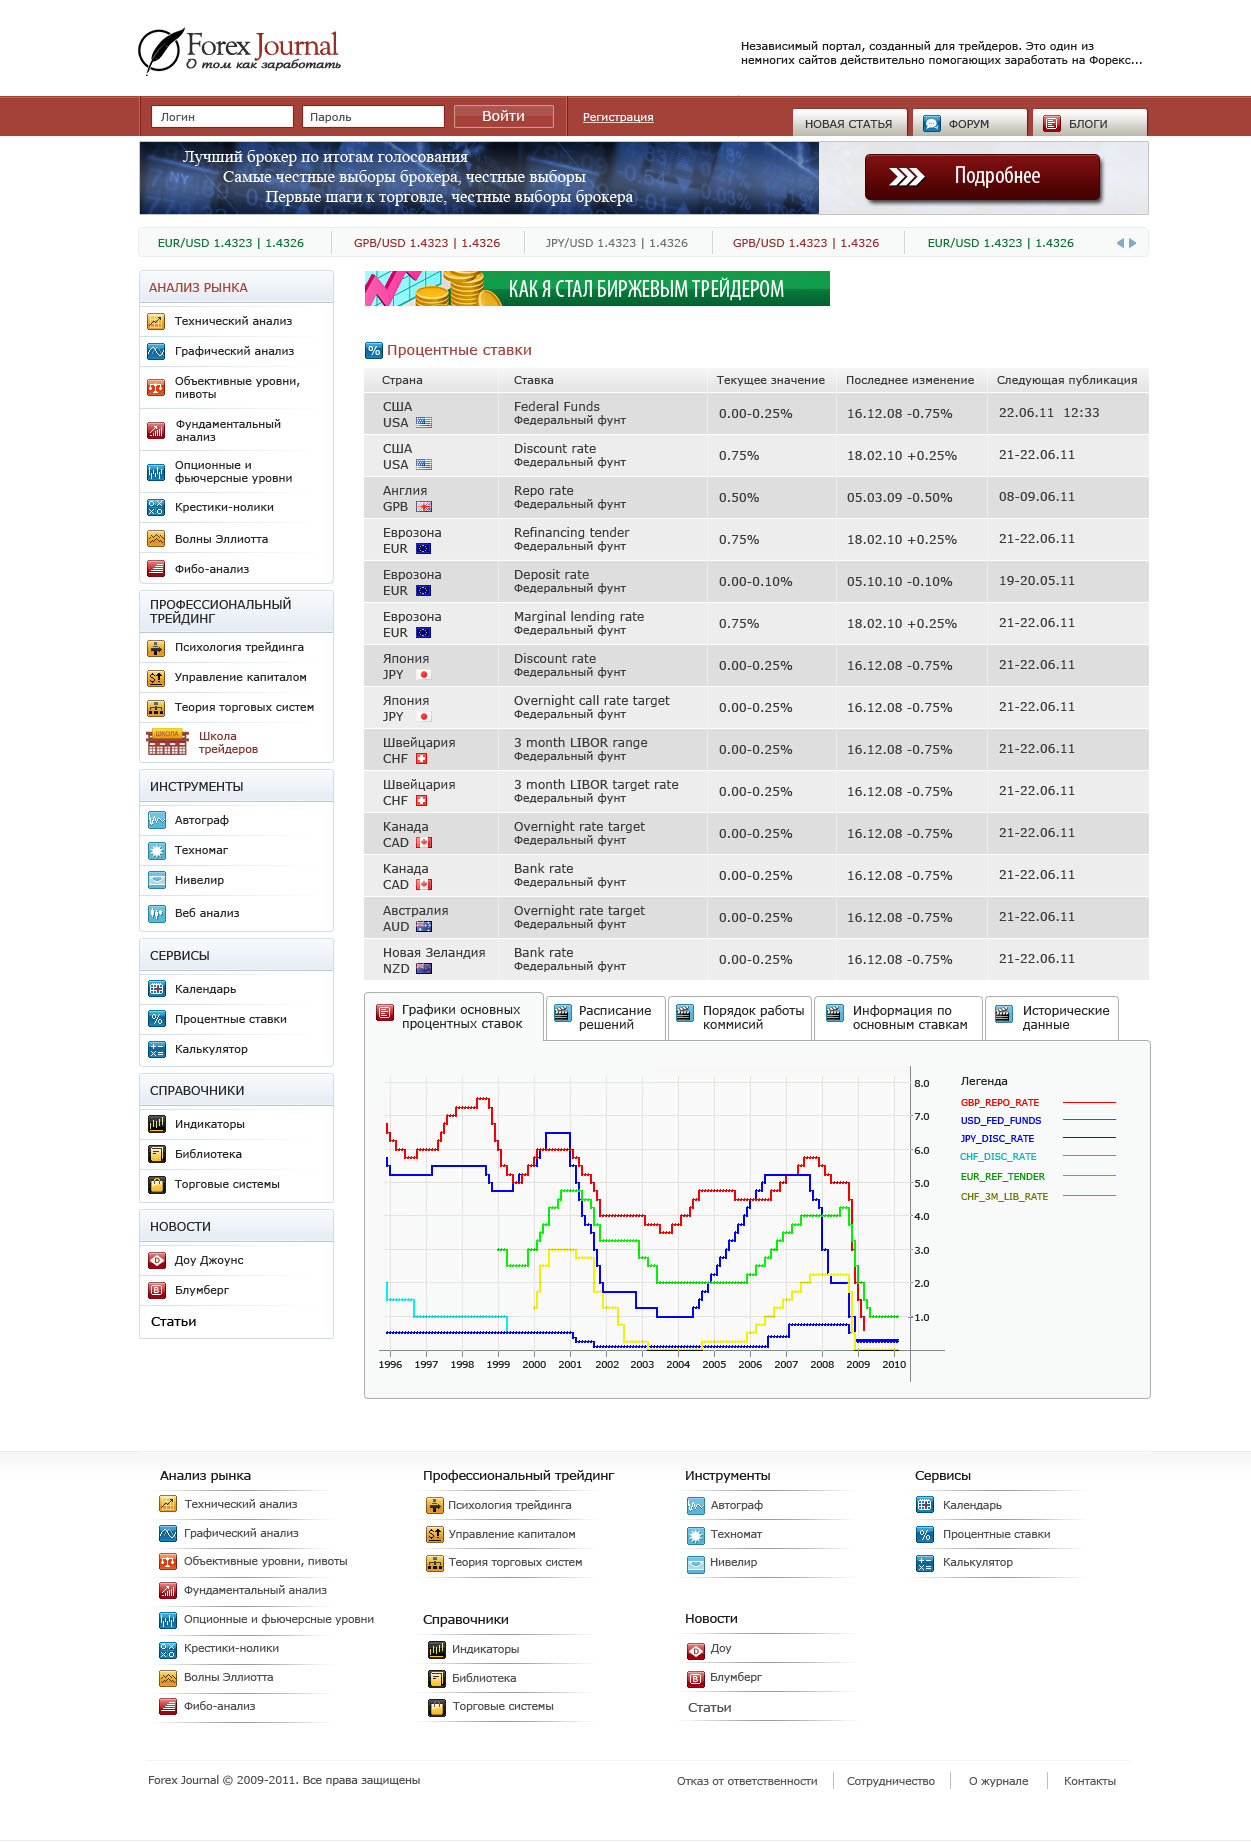Open the НОВАЯ СТАТЬЯ tab

(849, 123)
